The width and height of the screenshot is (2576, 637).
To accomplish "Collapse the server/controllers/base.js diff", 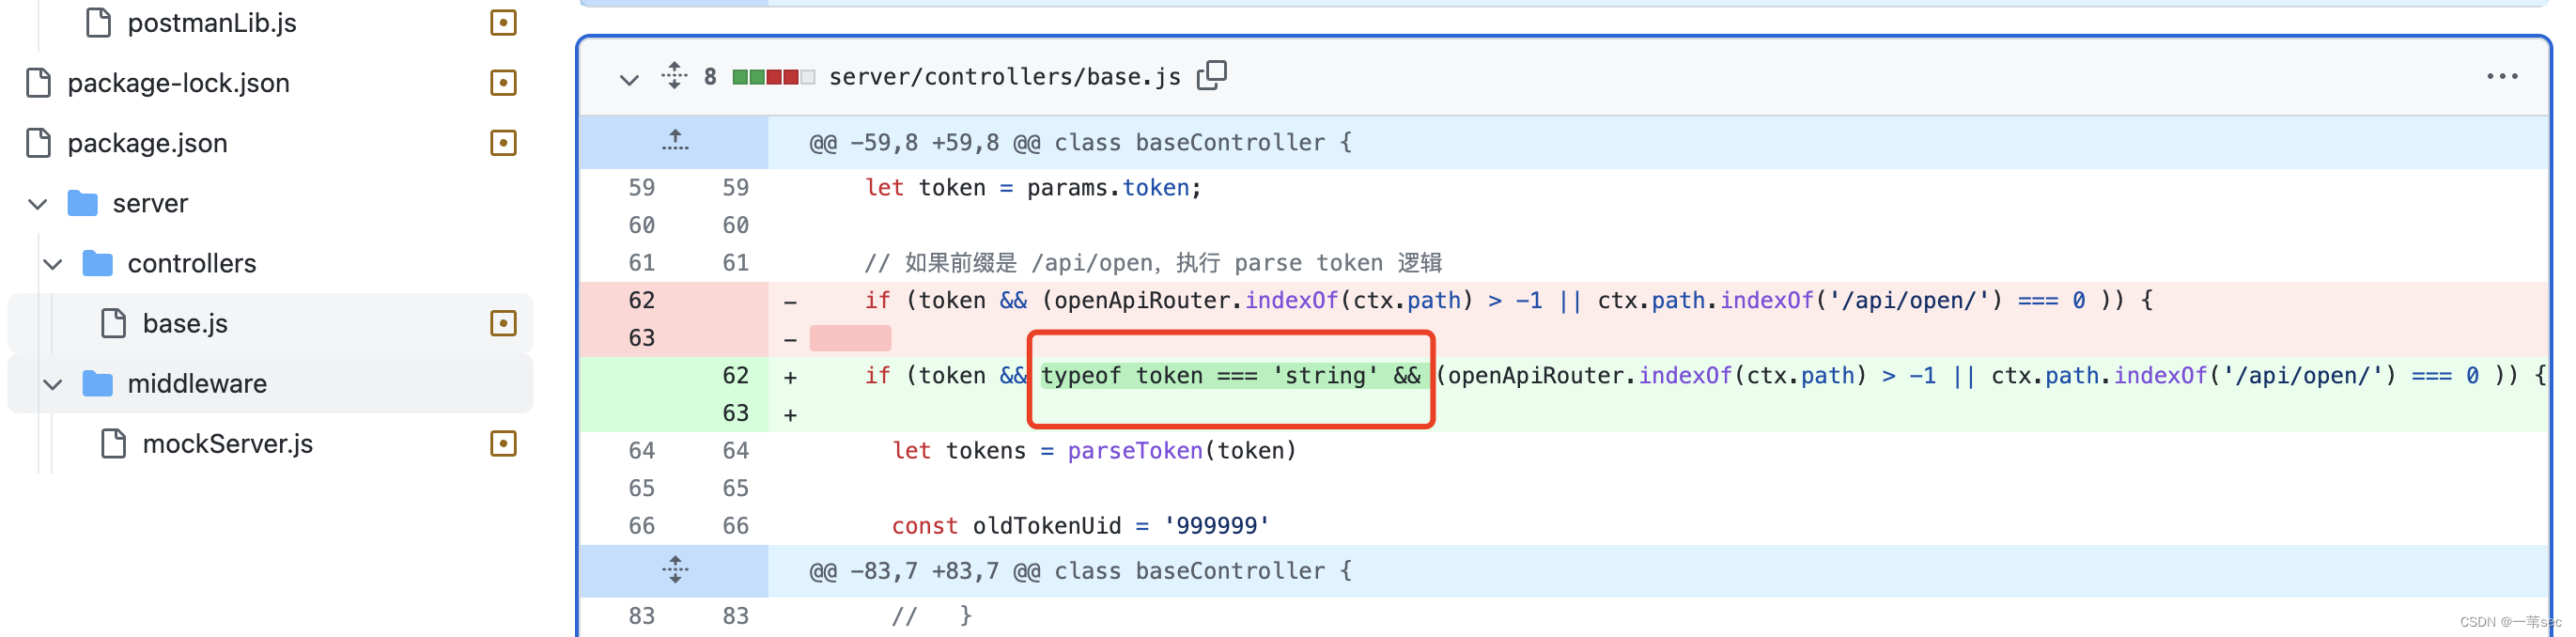I will (x=628, y=78).
